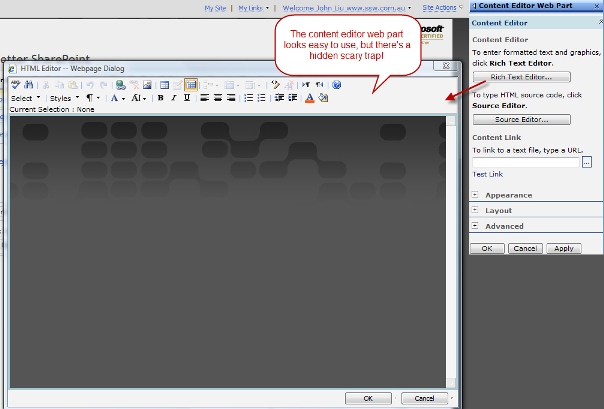Toggle bold formatting in HTML Editor toolbar
604x409 pixels.
tap(160, 98)
